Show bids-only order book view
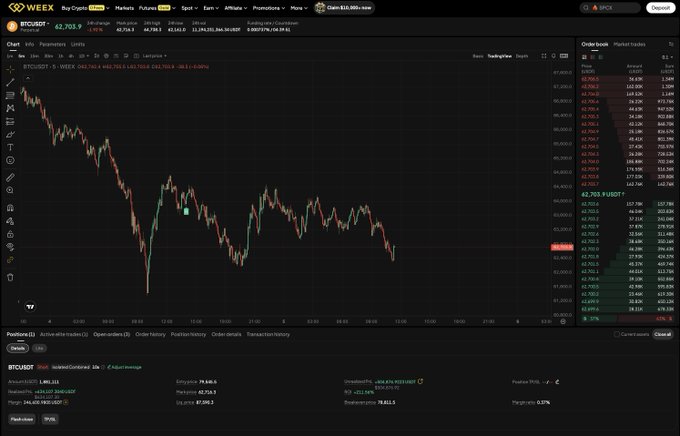680x436 pixels. click(x=601, y=57)
